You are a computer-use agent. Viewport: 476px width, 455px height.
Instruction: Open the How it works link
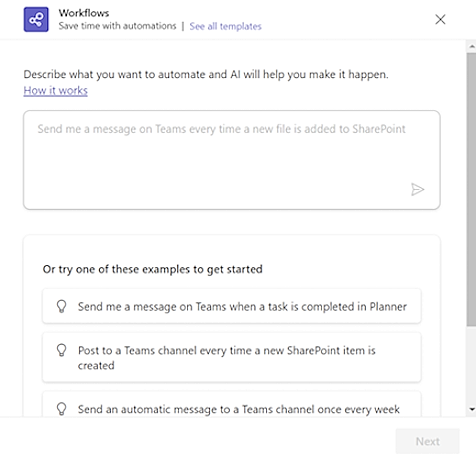pos(55,91)
